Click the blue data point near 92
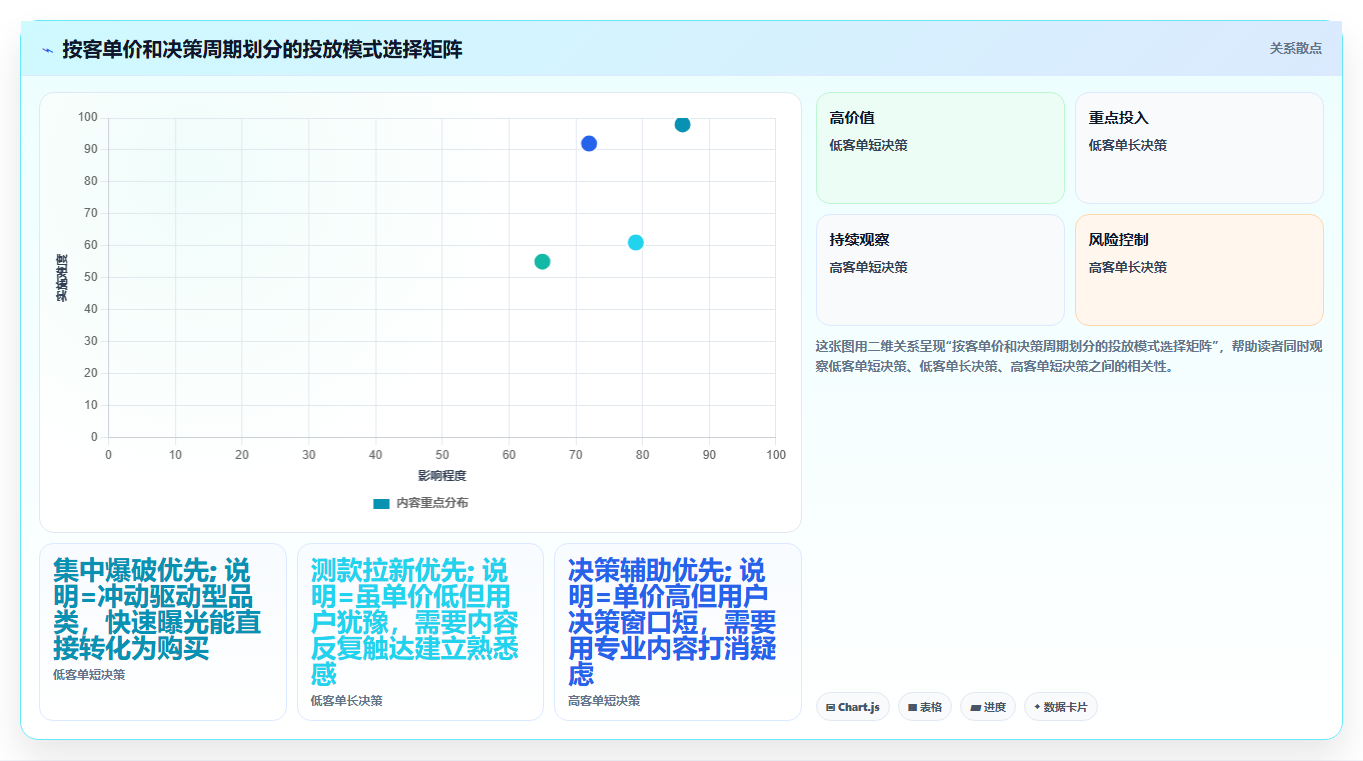The width and height of the screenshot is (1363, 761). pyautogui.click(x=589, y=143)
